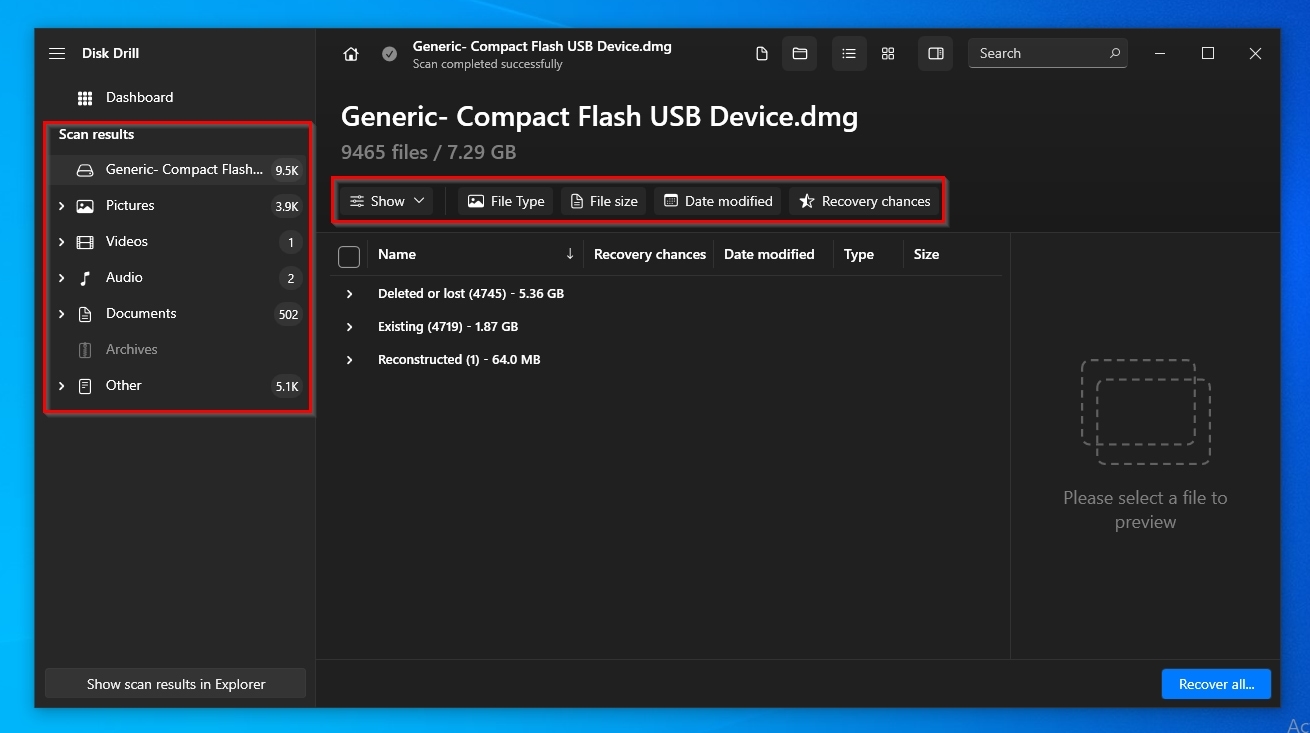The height and width of the screenshot is (733, 1310).
Task: Open the Dashboard grid icon
Action: pos(85,98)
